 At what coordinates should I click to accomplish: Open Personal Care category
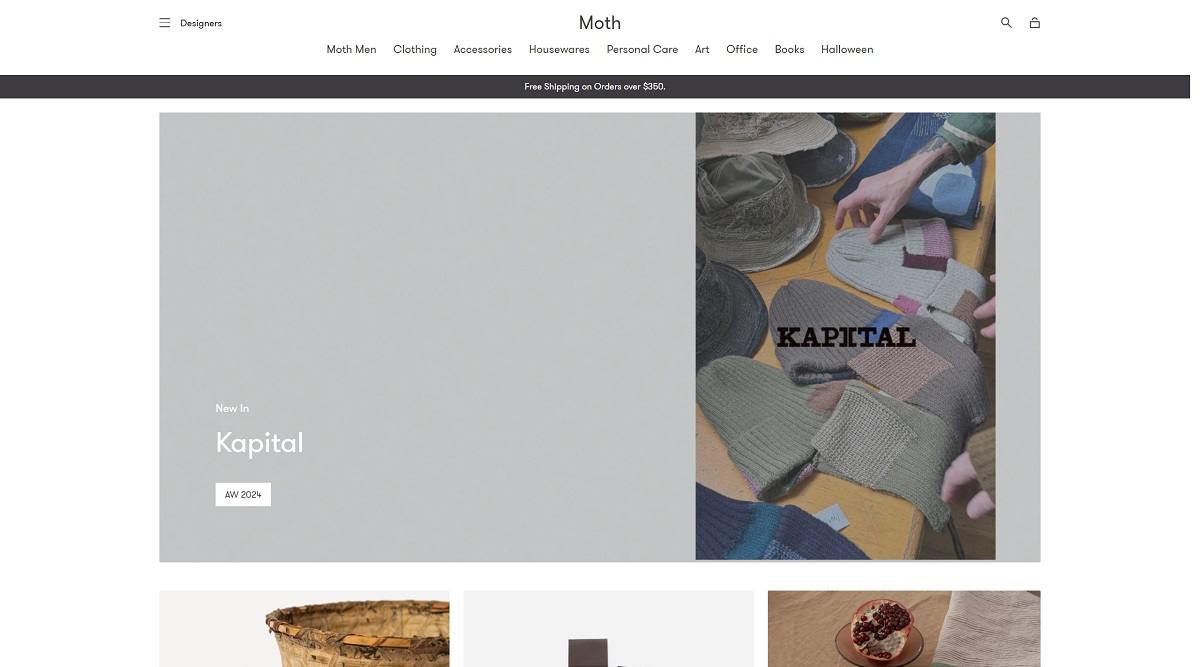coord(642,49)
